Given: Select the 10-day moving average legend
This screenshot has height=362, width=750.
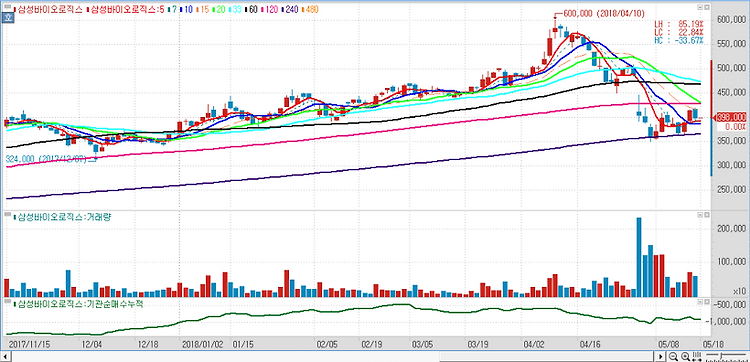Looking at the screenshot, I should pyautogui.click(x=186, y=9).
